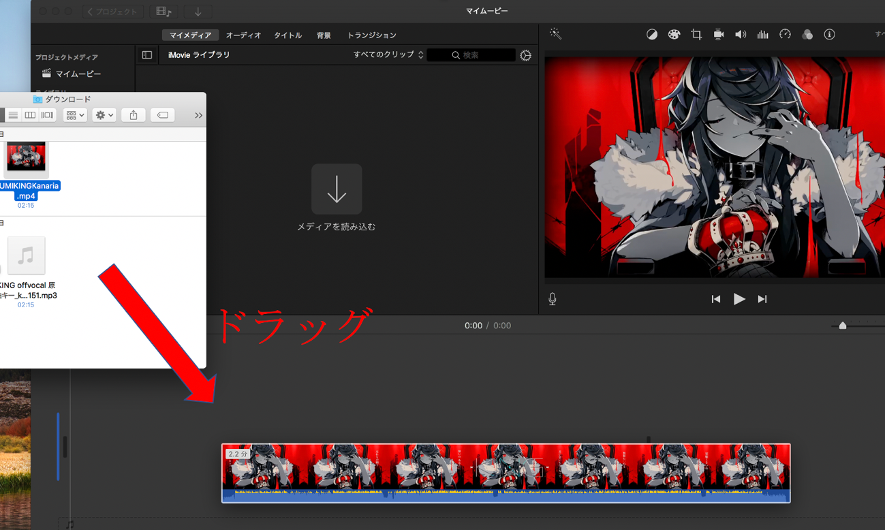Select the mp3 music file icon in Finder
The width and height of the screenshot is (885, 531).
pyautogui.click(x=26, y=256)
